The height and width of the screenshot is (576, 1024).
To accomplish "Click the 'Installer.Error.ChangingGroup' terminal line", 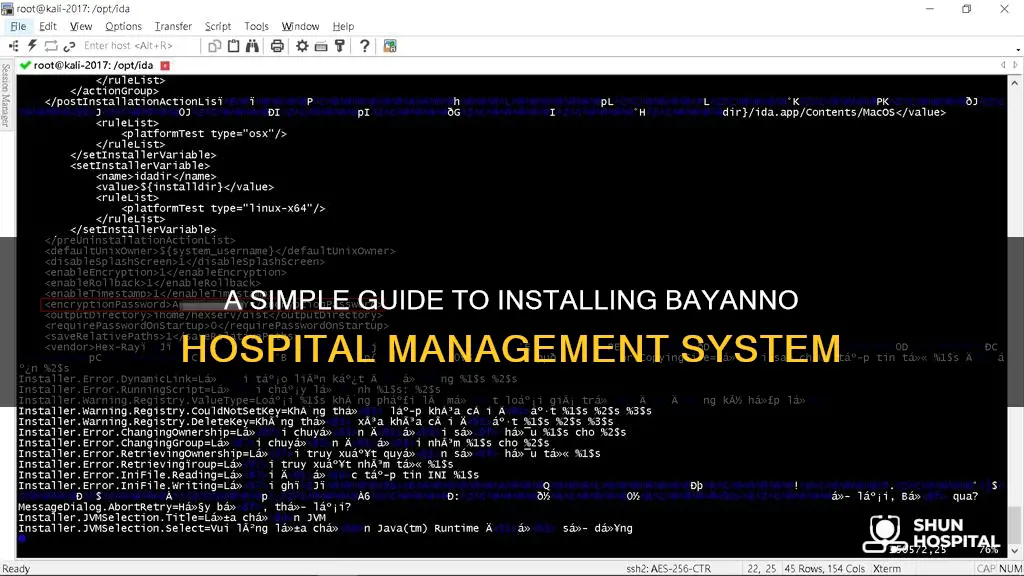I will (x=283, y=443).
